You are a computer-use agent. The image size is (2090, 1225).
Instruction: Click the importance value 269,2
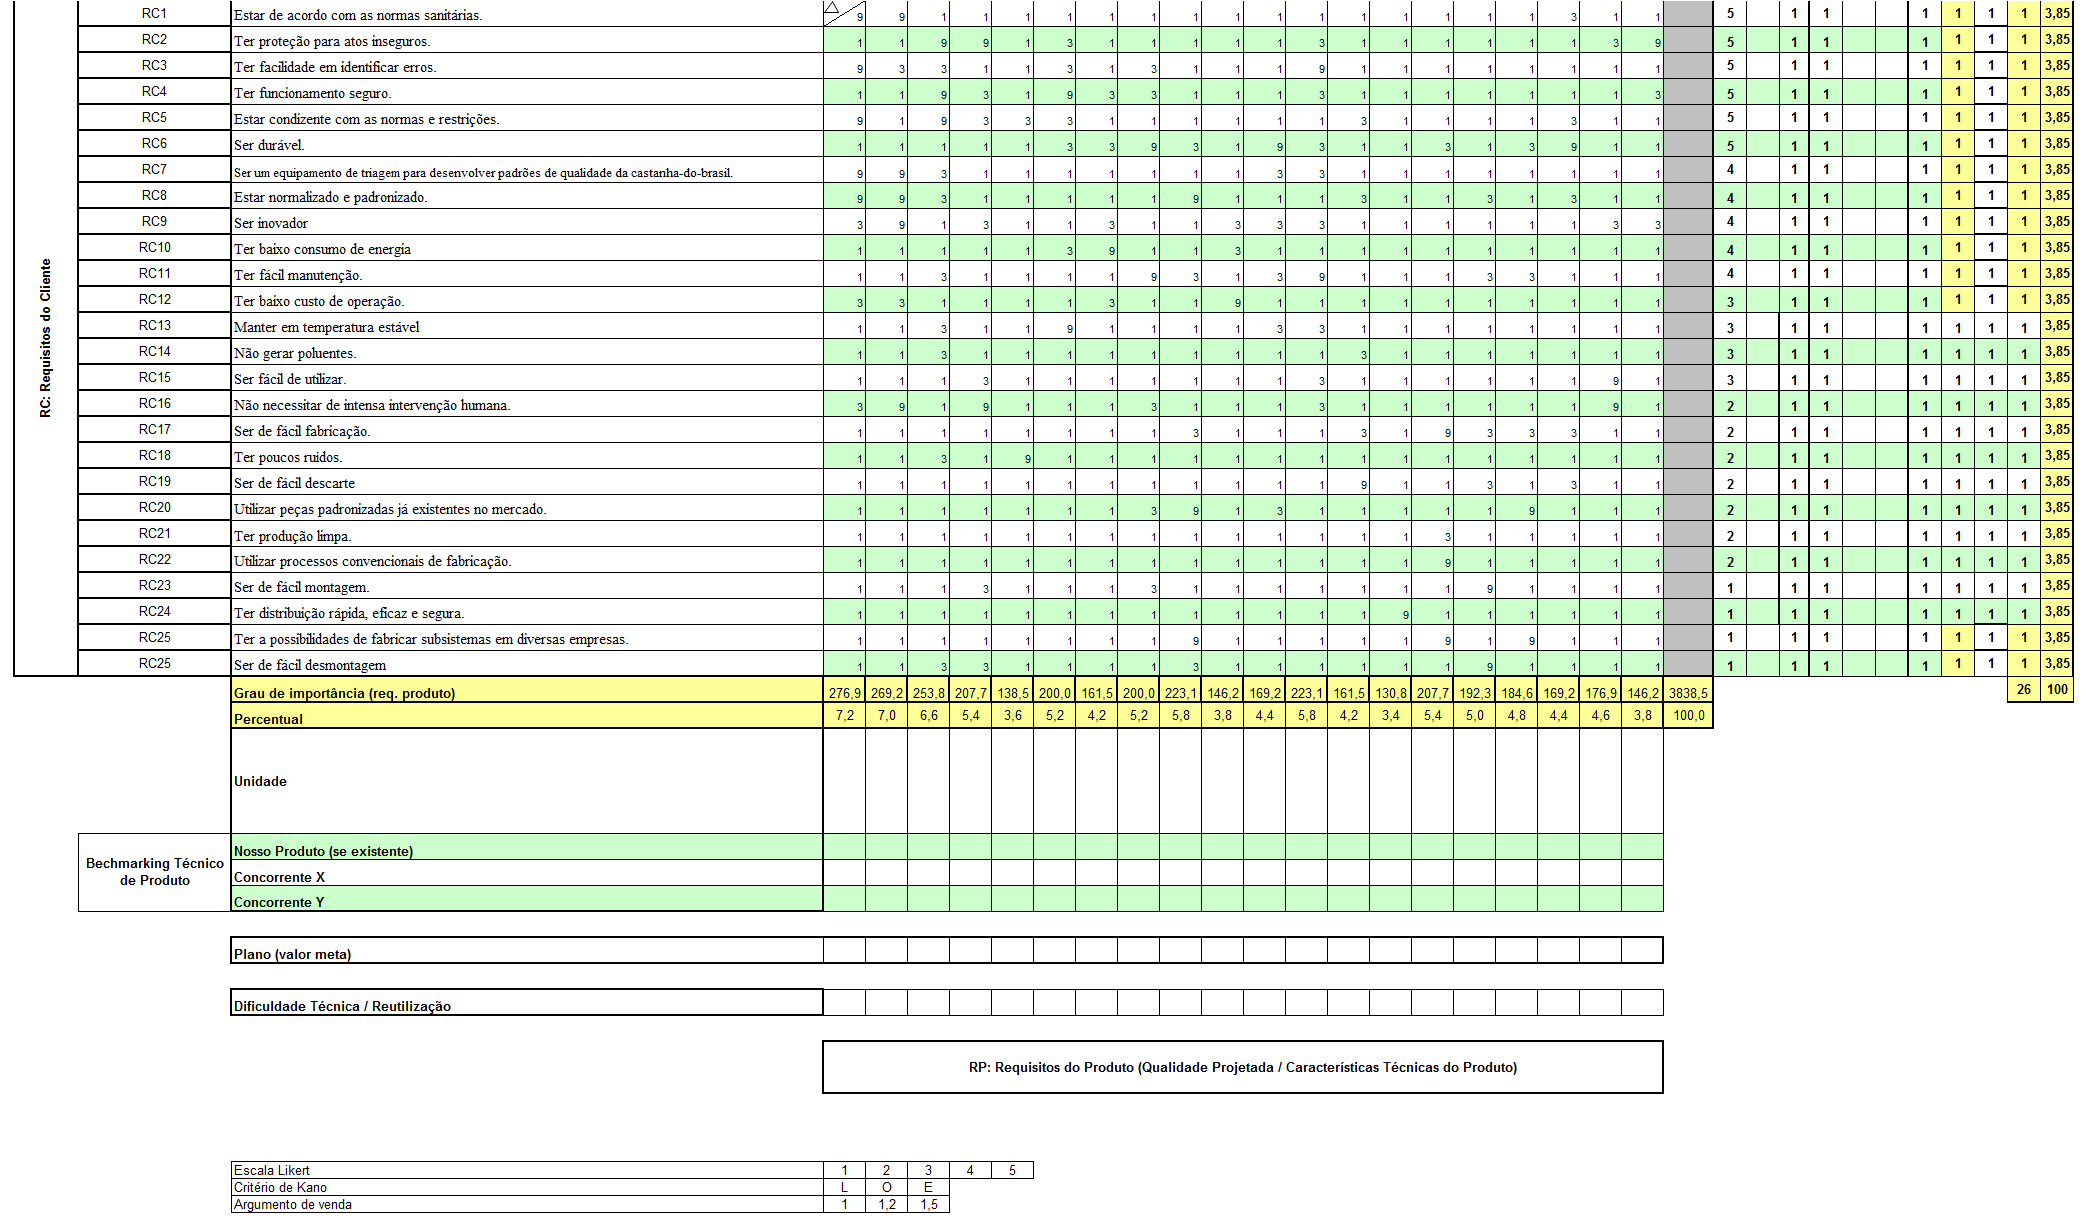887,692
